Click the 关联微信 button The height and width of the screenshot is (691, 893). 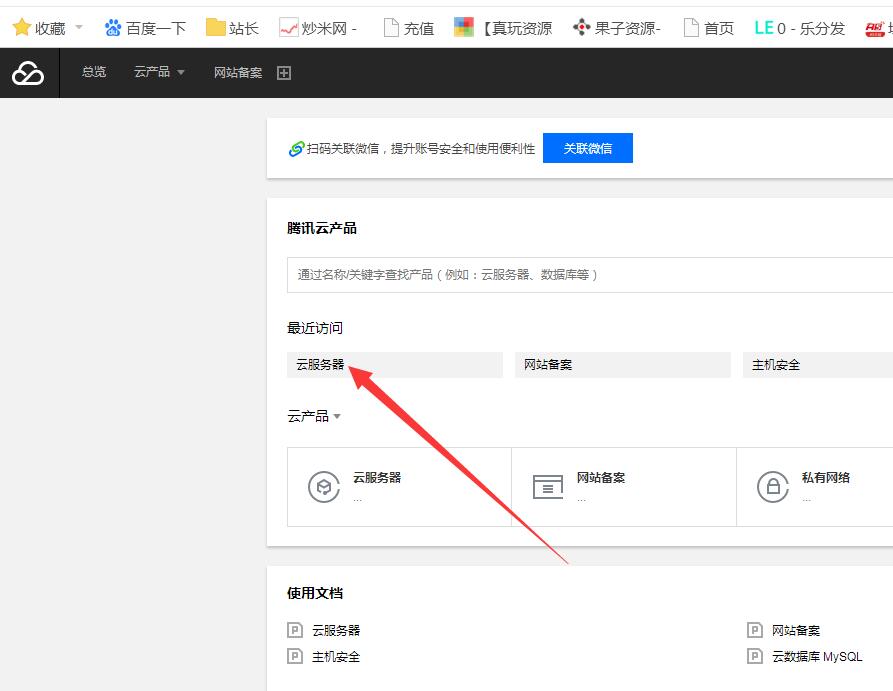point(587,148)
